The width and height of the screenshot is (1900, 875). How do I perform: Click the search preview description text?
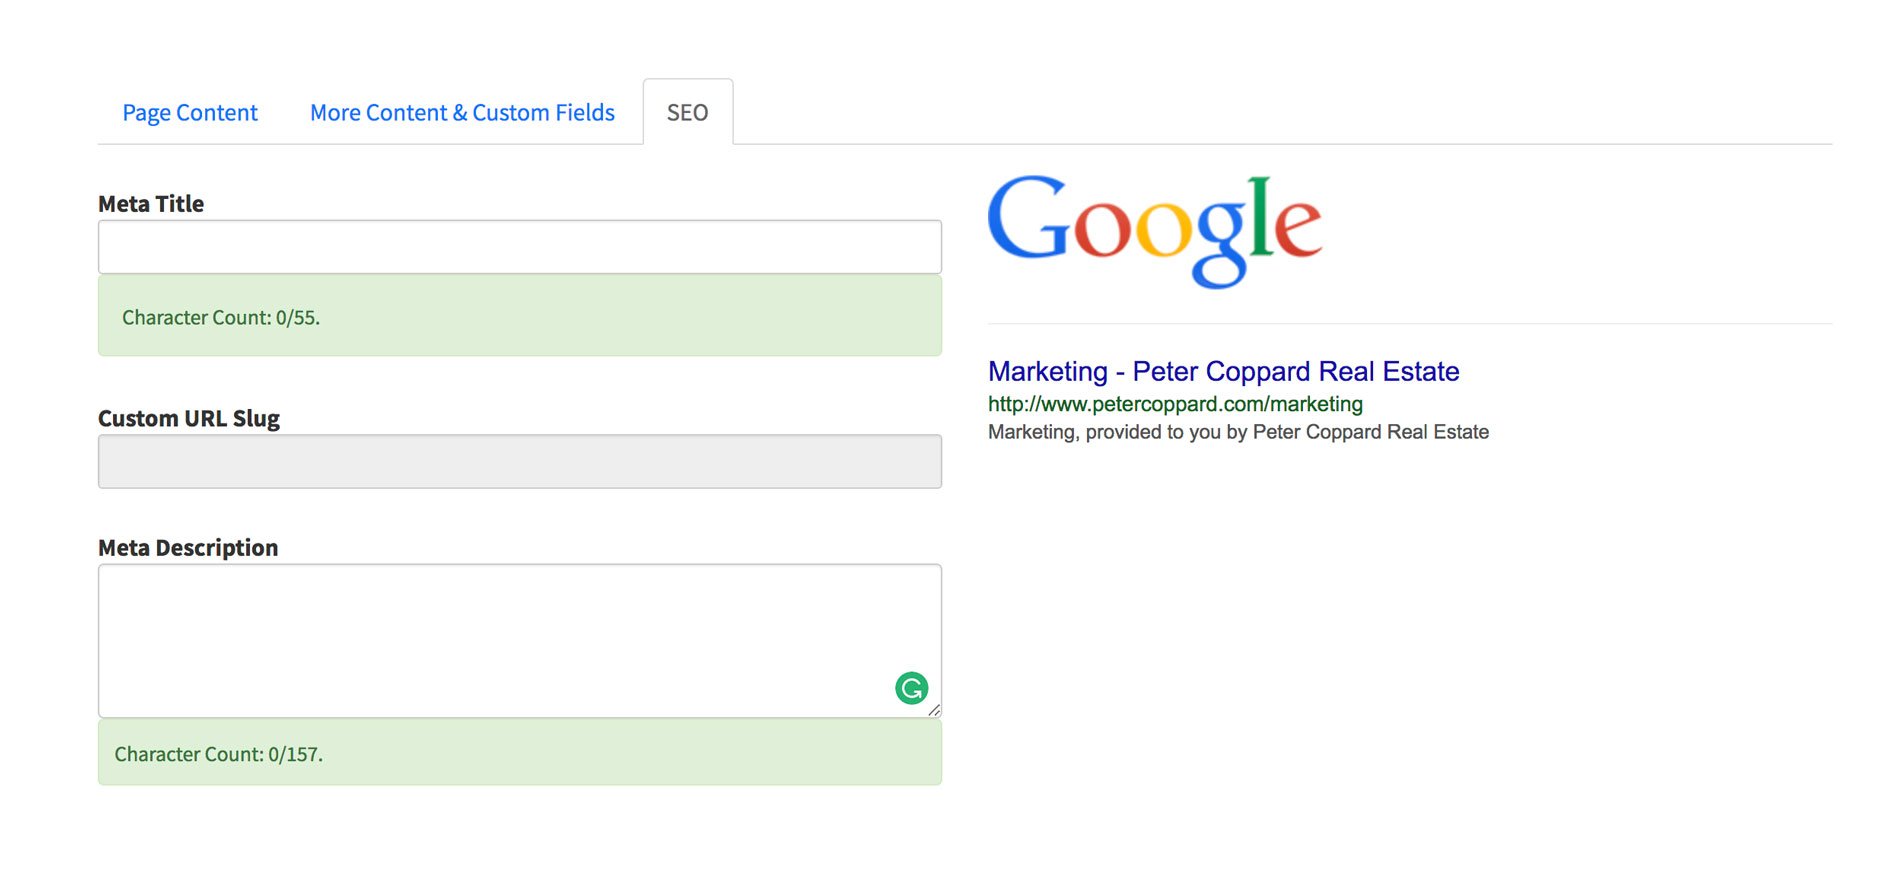point(1238,432)
